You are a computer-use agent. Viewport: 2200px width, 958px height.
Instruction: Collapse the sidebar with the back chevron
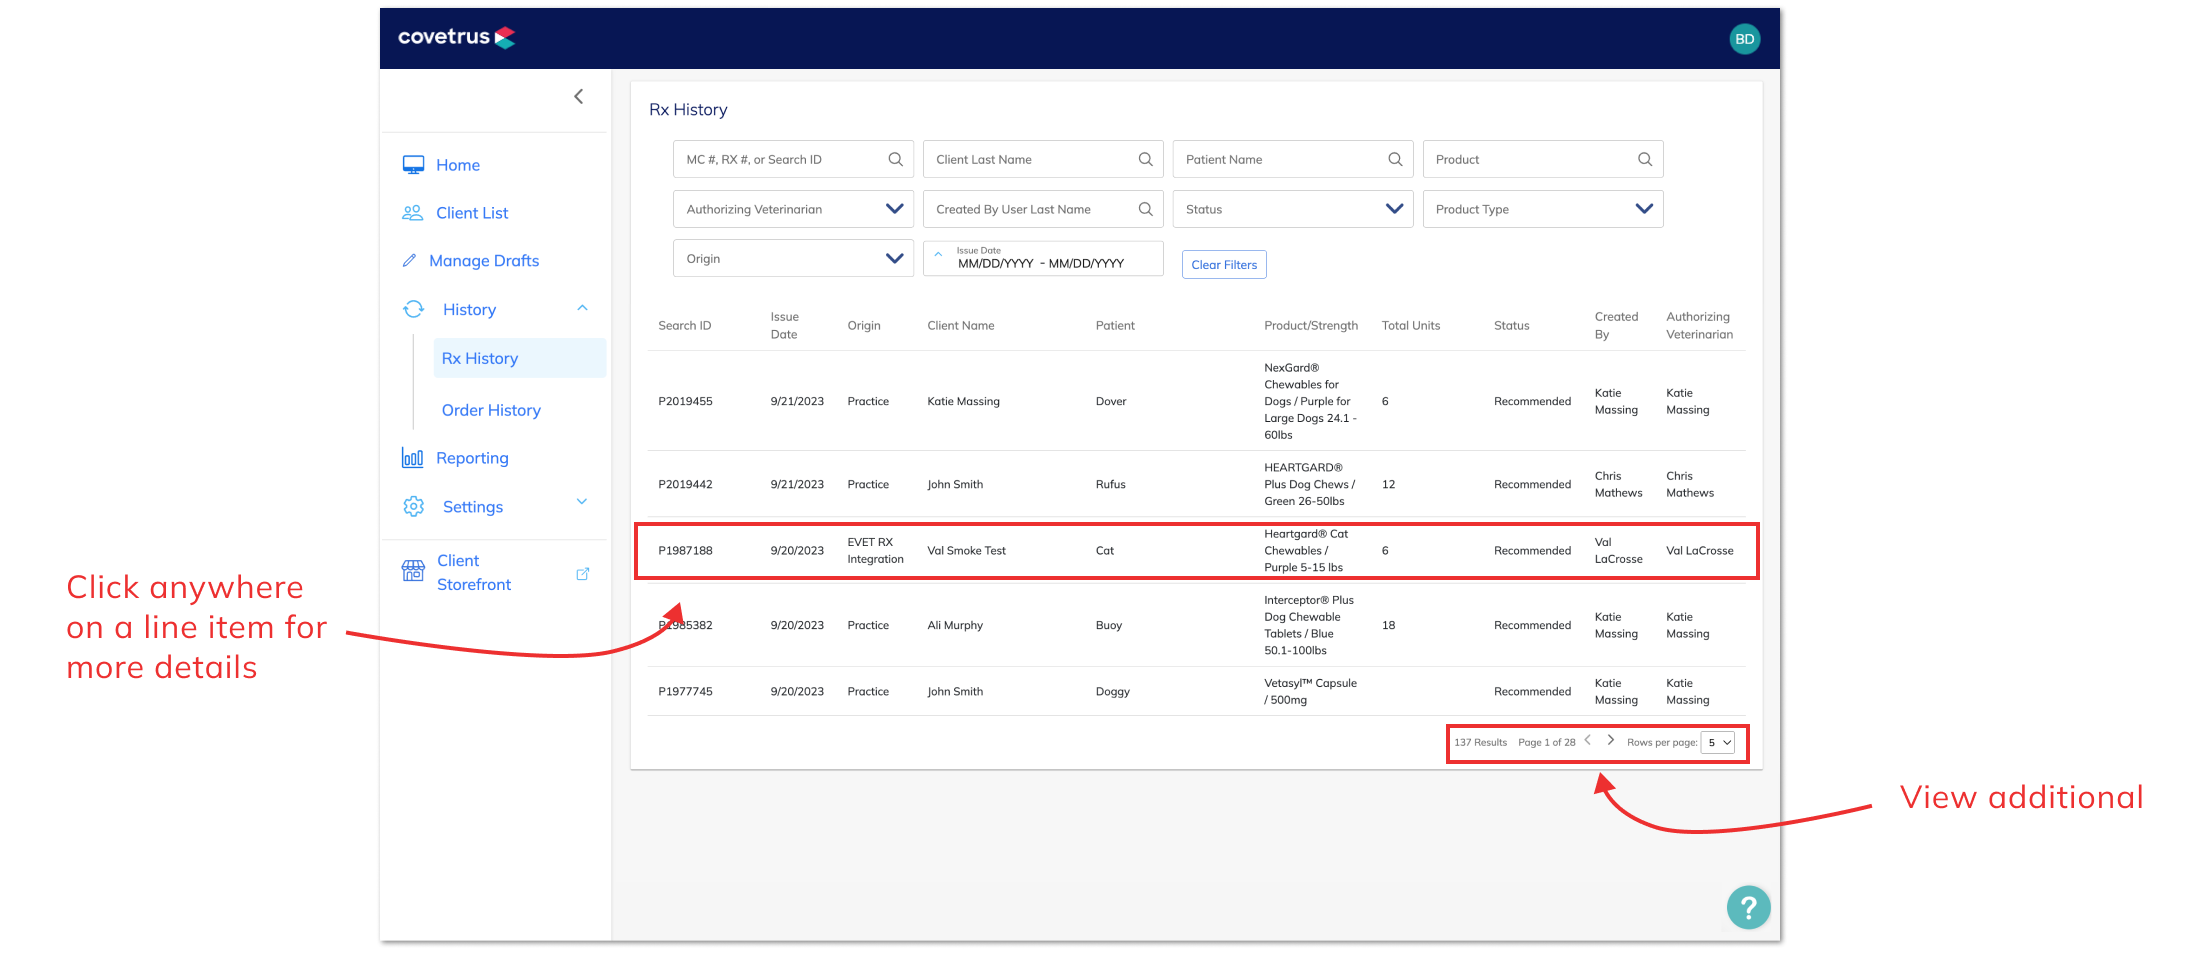[x=578, y=96]
